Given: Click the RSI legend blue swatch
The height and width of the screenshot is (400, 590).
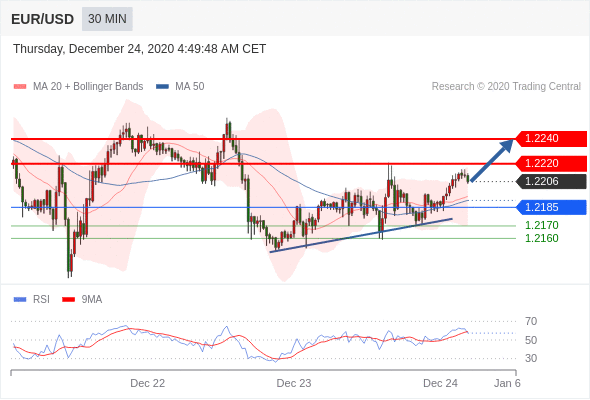Looking at the screenshot, I should coord(20,300).
